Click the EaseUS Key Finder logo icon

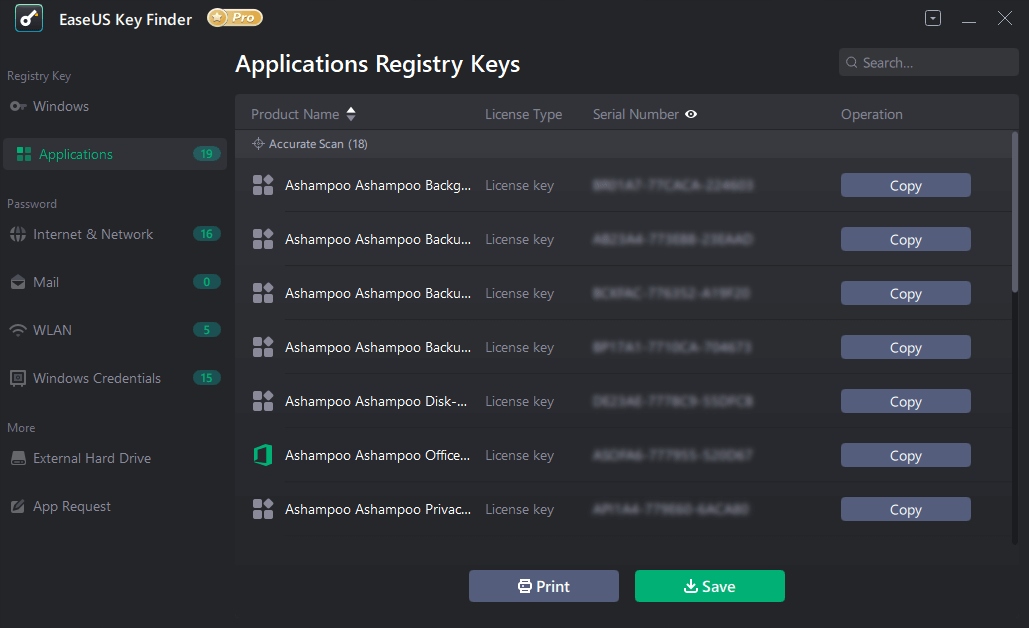(x=29, y=19)
